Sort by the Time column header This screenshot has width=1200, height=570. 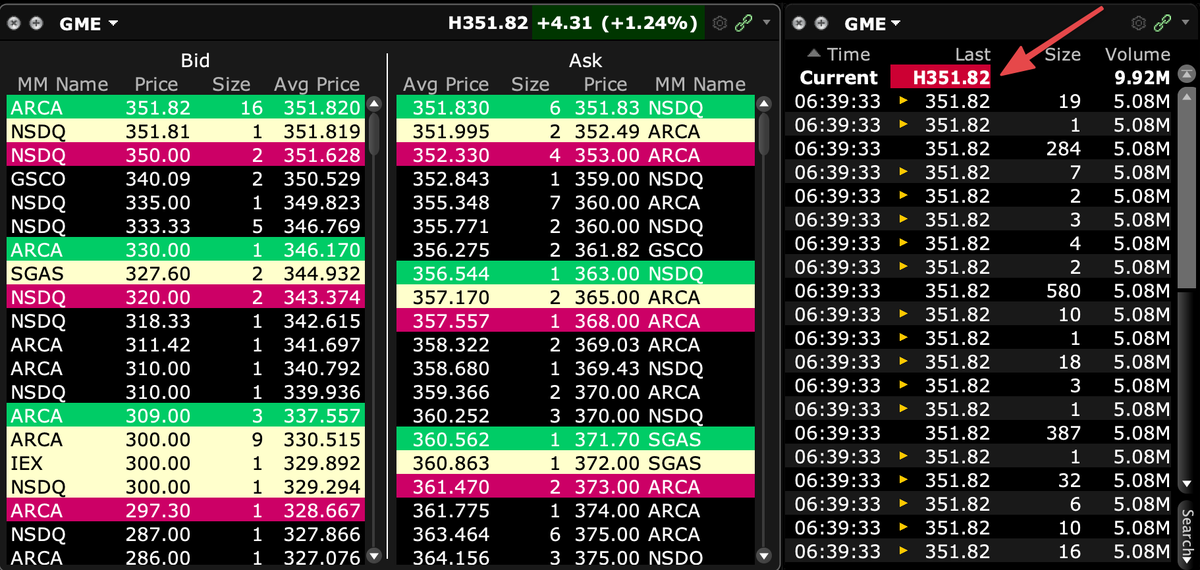click(837, 54)
